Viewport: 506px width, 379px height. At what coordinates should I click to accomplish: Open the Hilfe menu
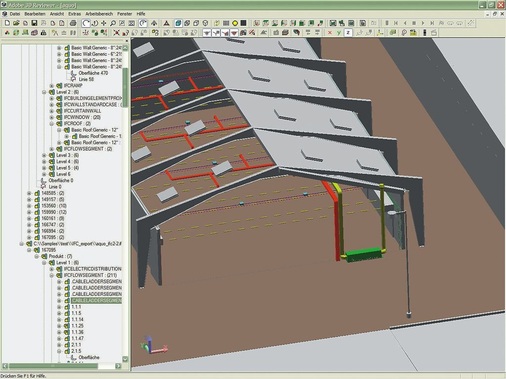141,14
